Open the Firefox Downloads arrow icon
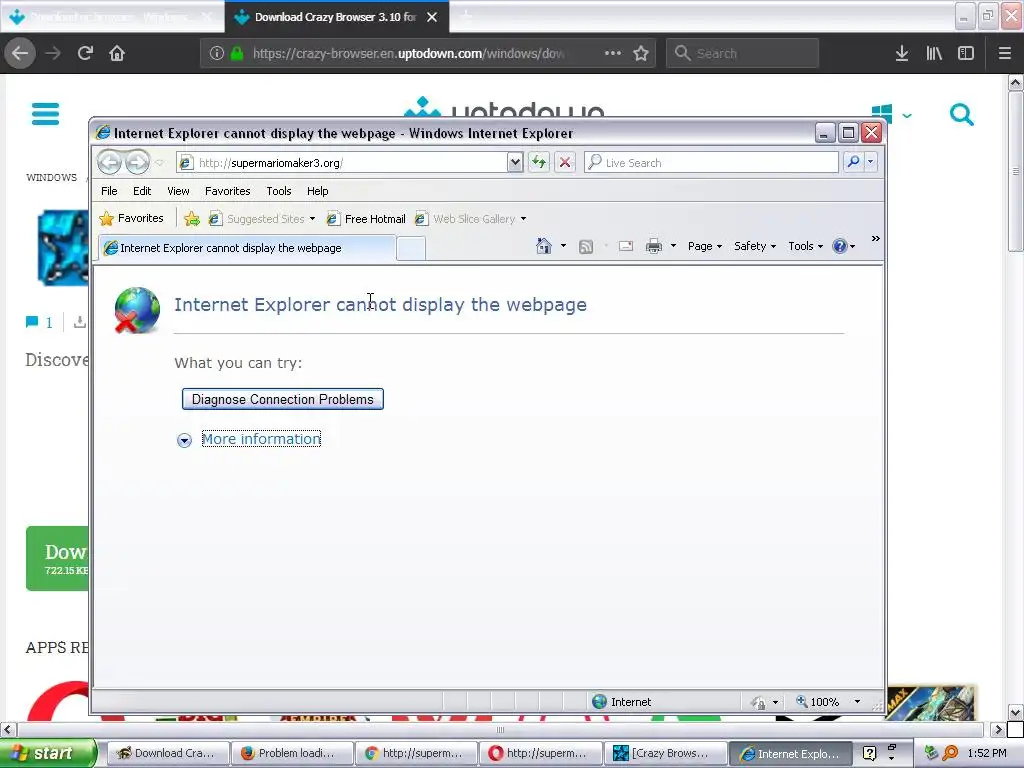The height and width of the screenshot is (768, 1024). (x=902, y=53)
